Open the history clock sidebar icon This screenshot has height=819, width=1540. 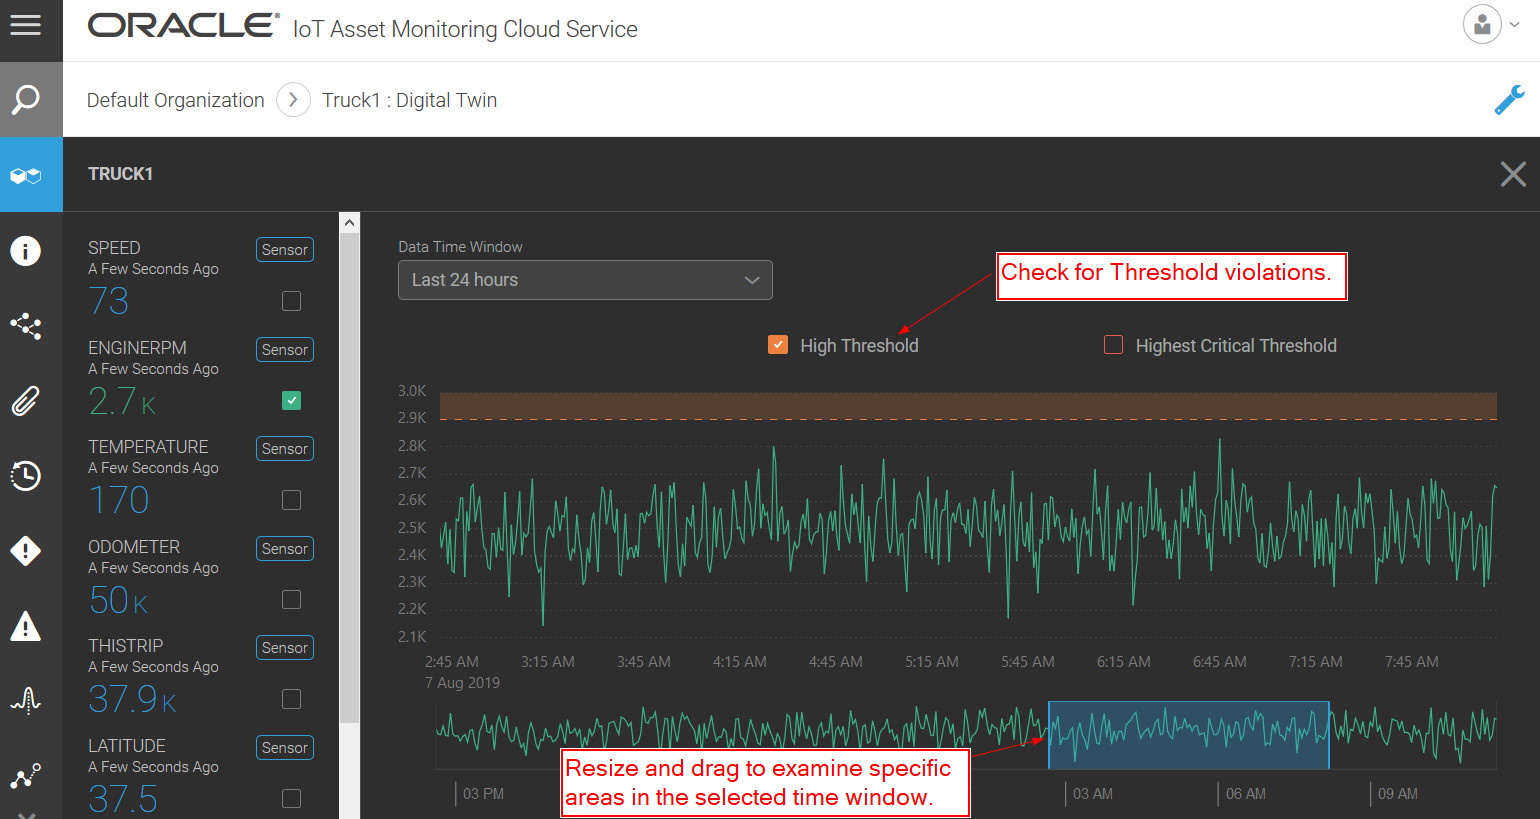(26, 476)
